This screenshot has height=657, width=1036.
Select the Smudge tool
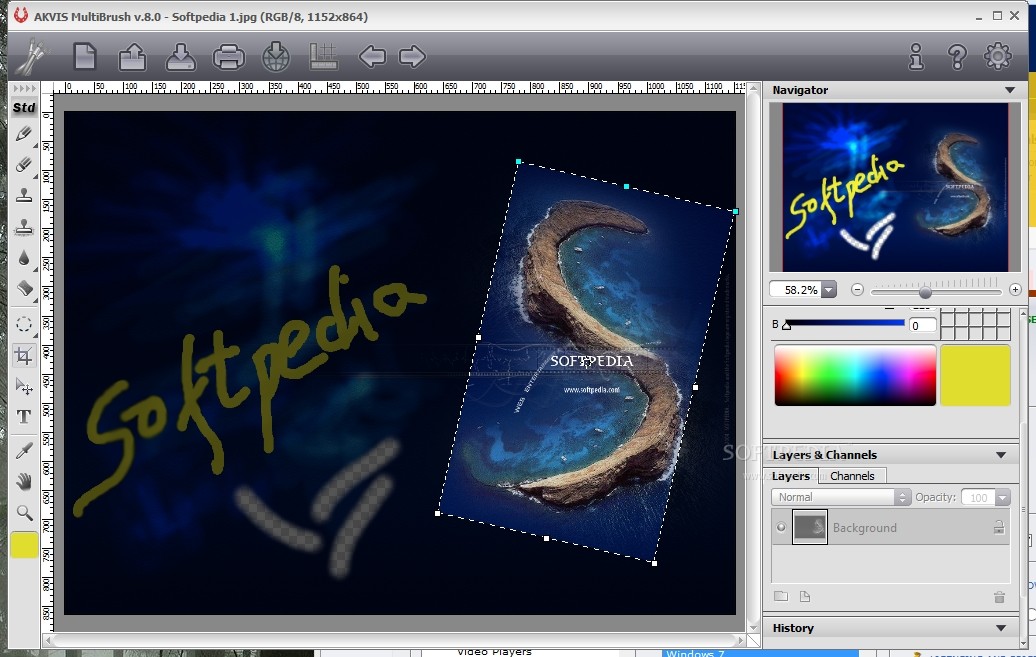(24, 288)
